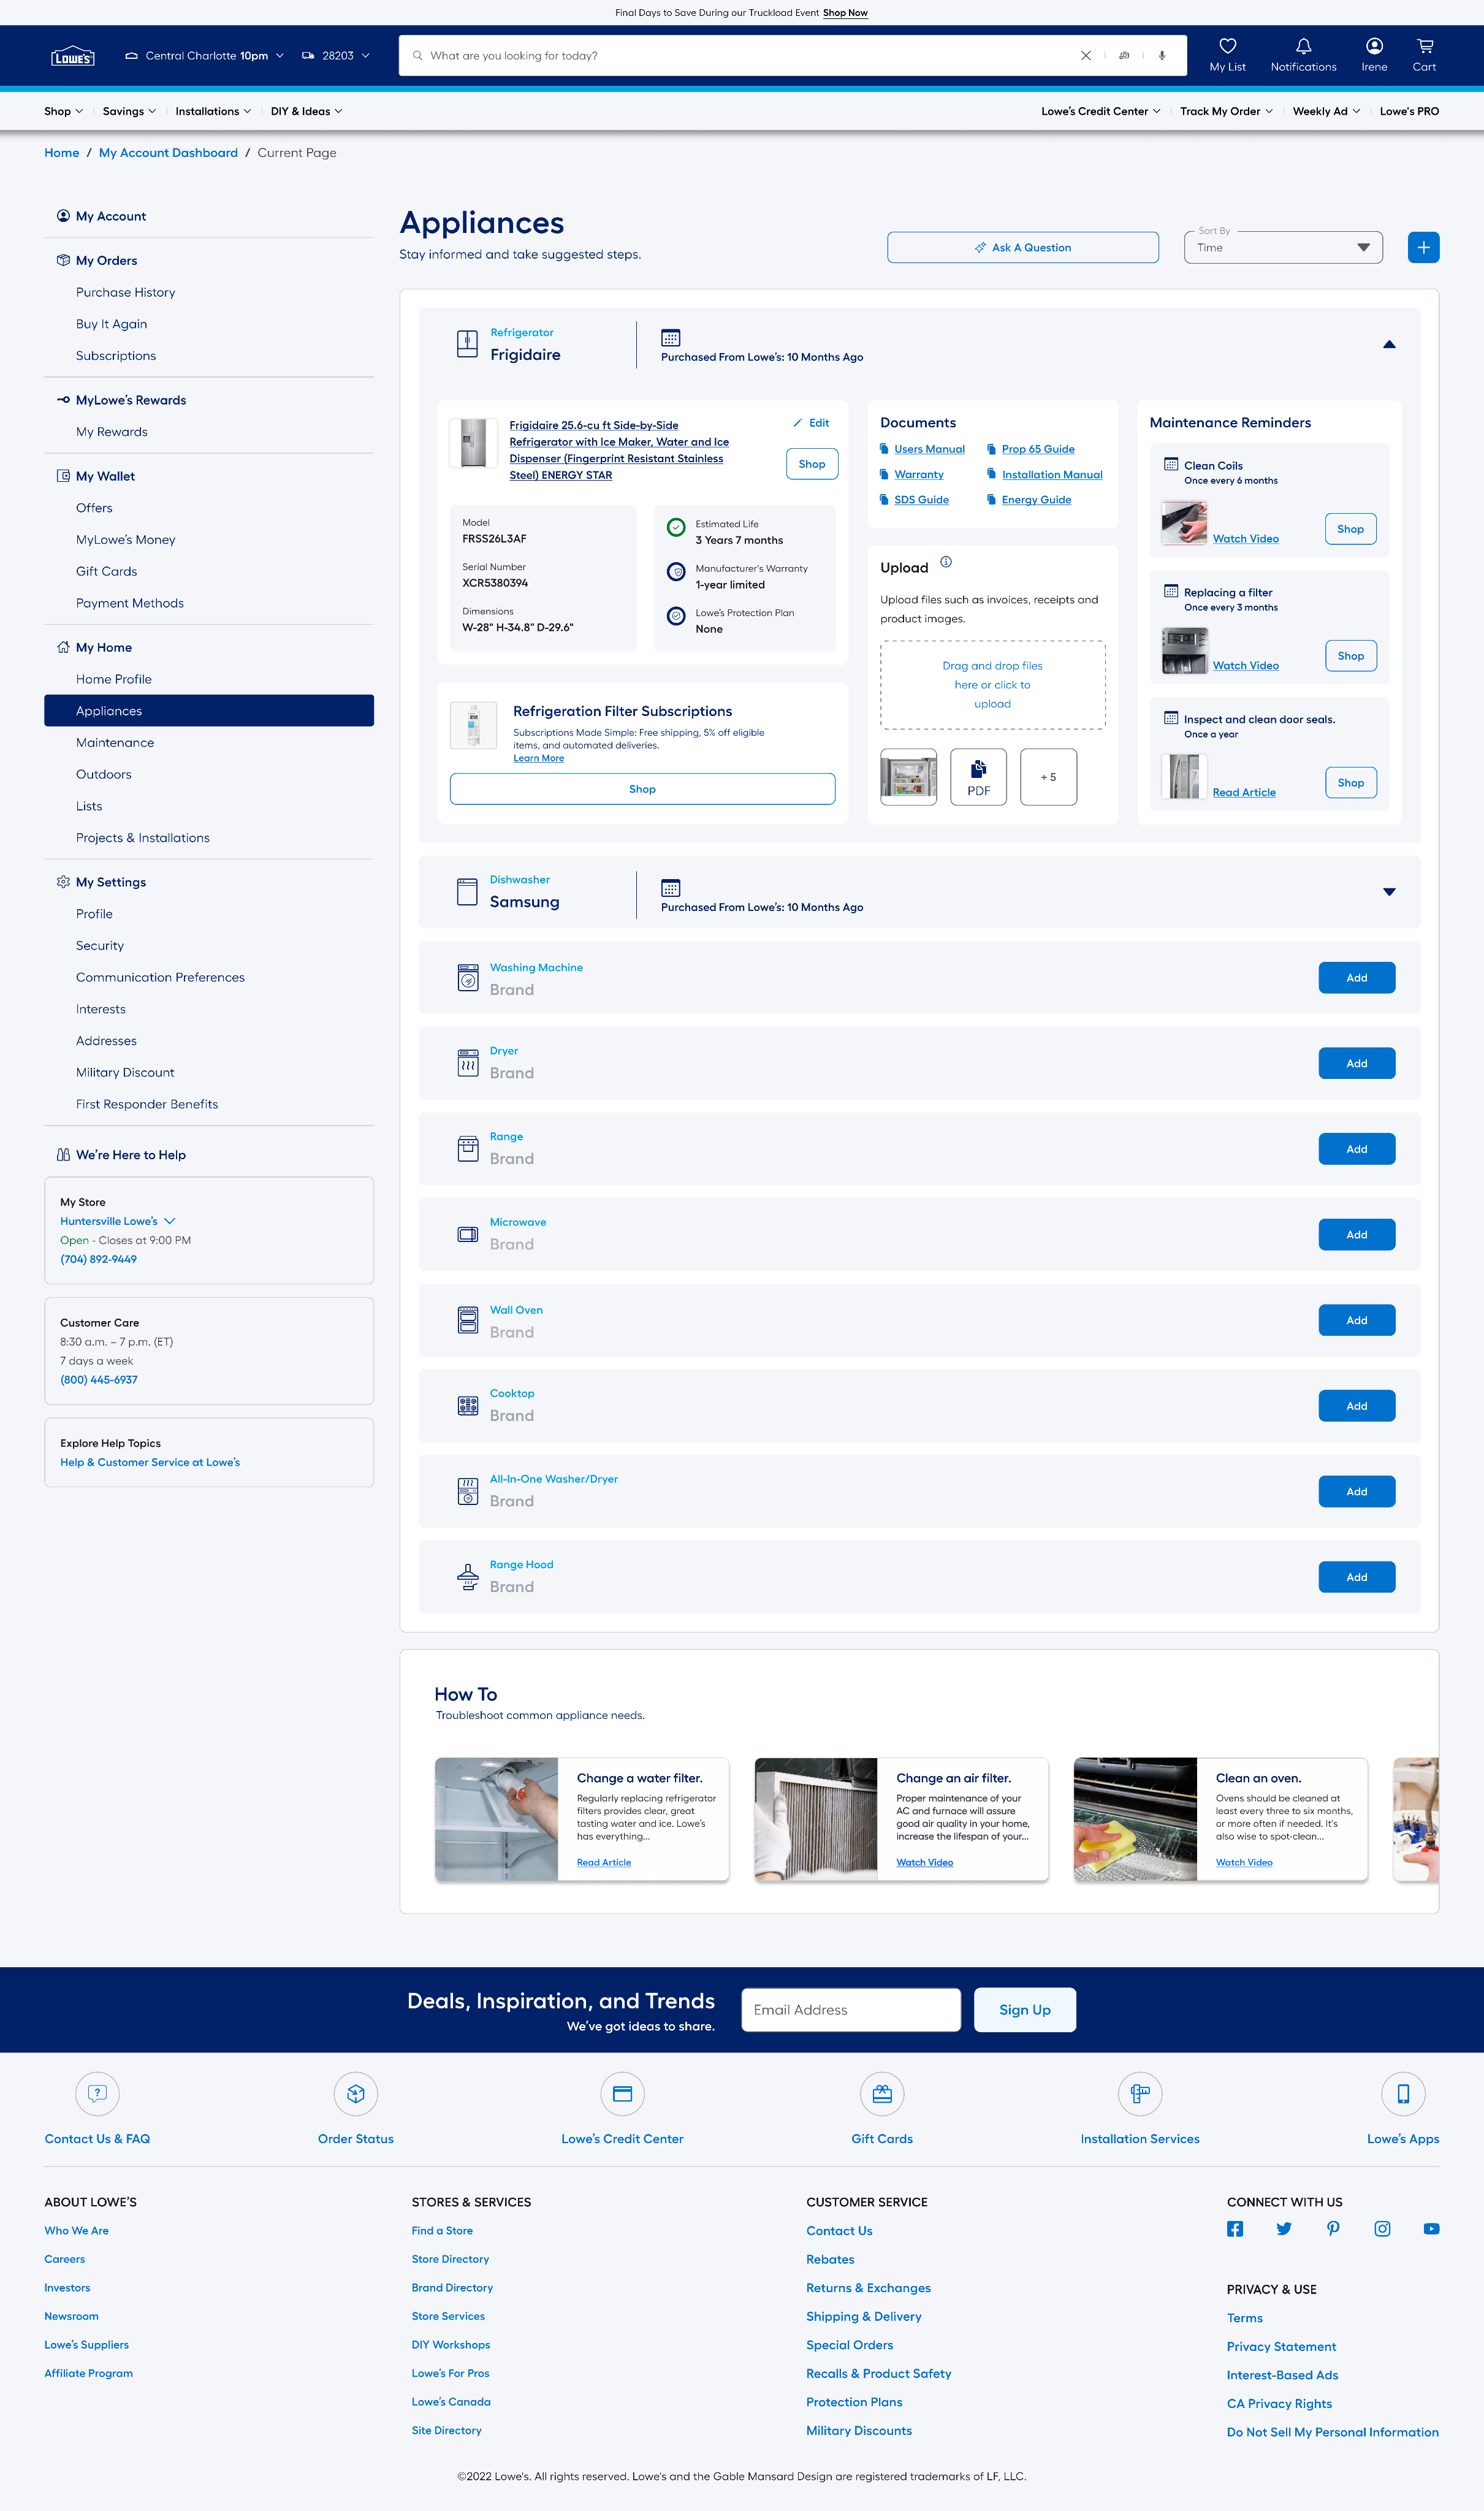Clear search field with X icon
The height and width of the screenshot is (2511, 1484).
[x=1085, y=56]
